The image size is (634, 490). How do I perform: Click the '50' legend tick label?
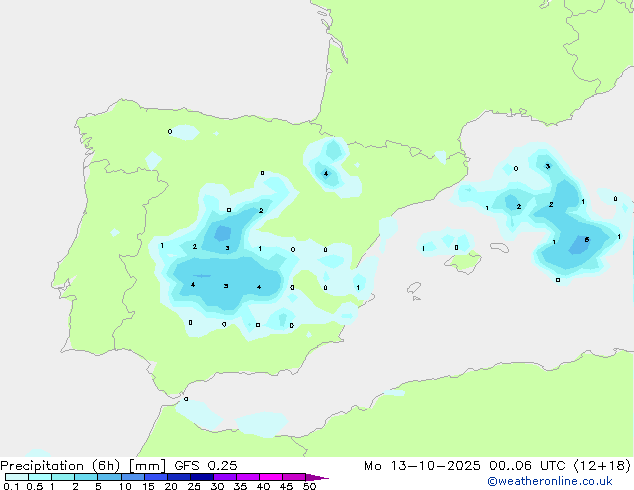(x=310, y=486)
